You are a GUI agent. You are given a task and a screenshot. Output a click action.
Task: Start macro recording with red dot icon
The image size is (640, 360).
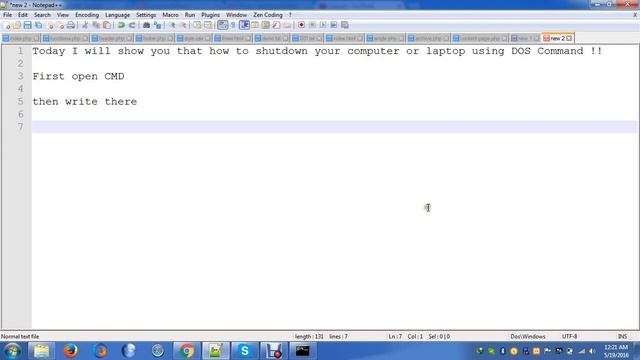[x=301, y=25]
